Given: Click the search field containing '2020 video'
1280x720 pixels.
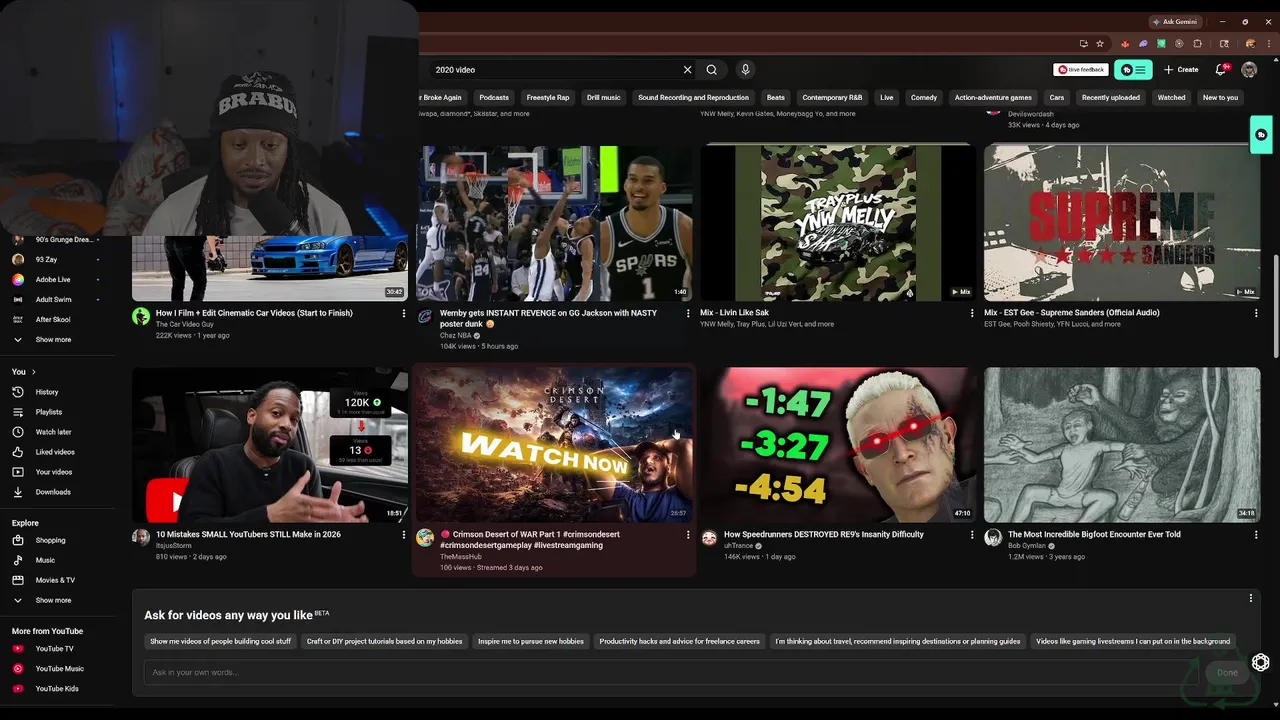Looking at the screenshot, I should 555,70.
